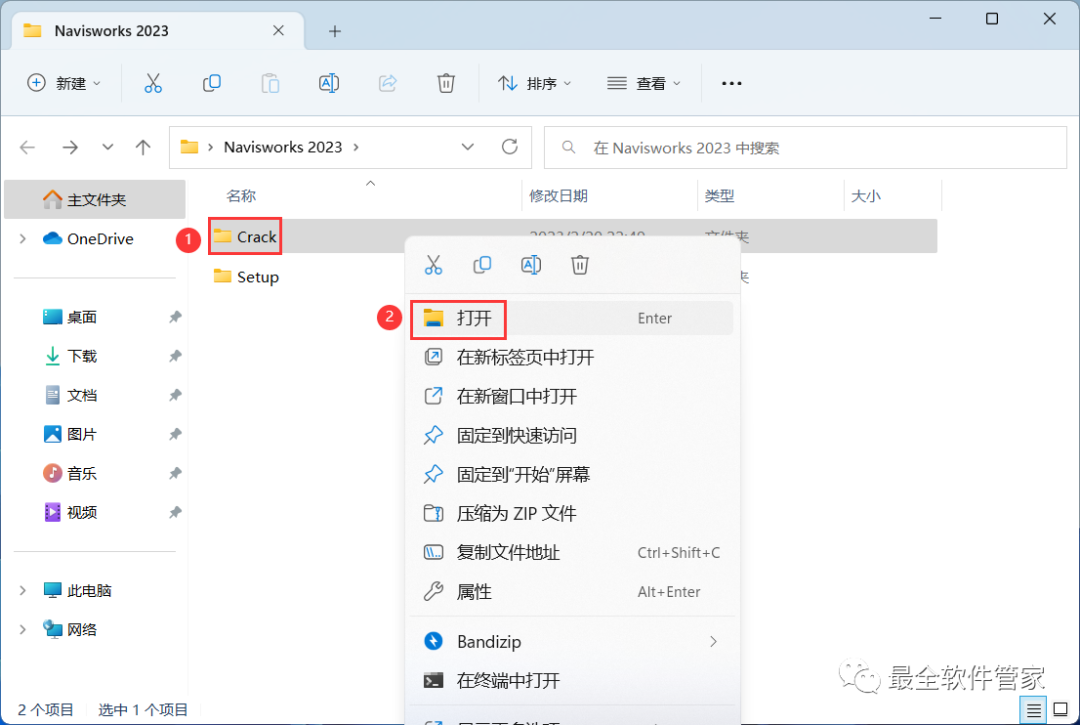Switch to details view in status bar

1033,710
